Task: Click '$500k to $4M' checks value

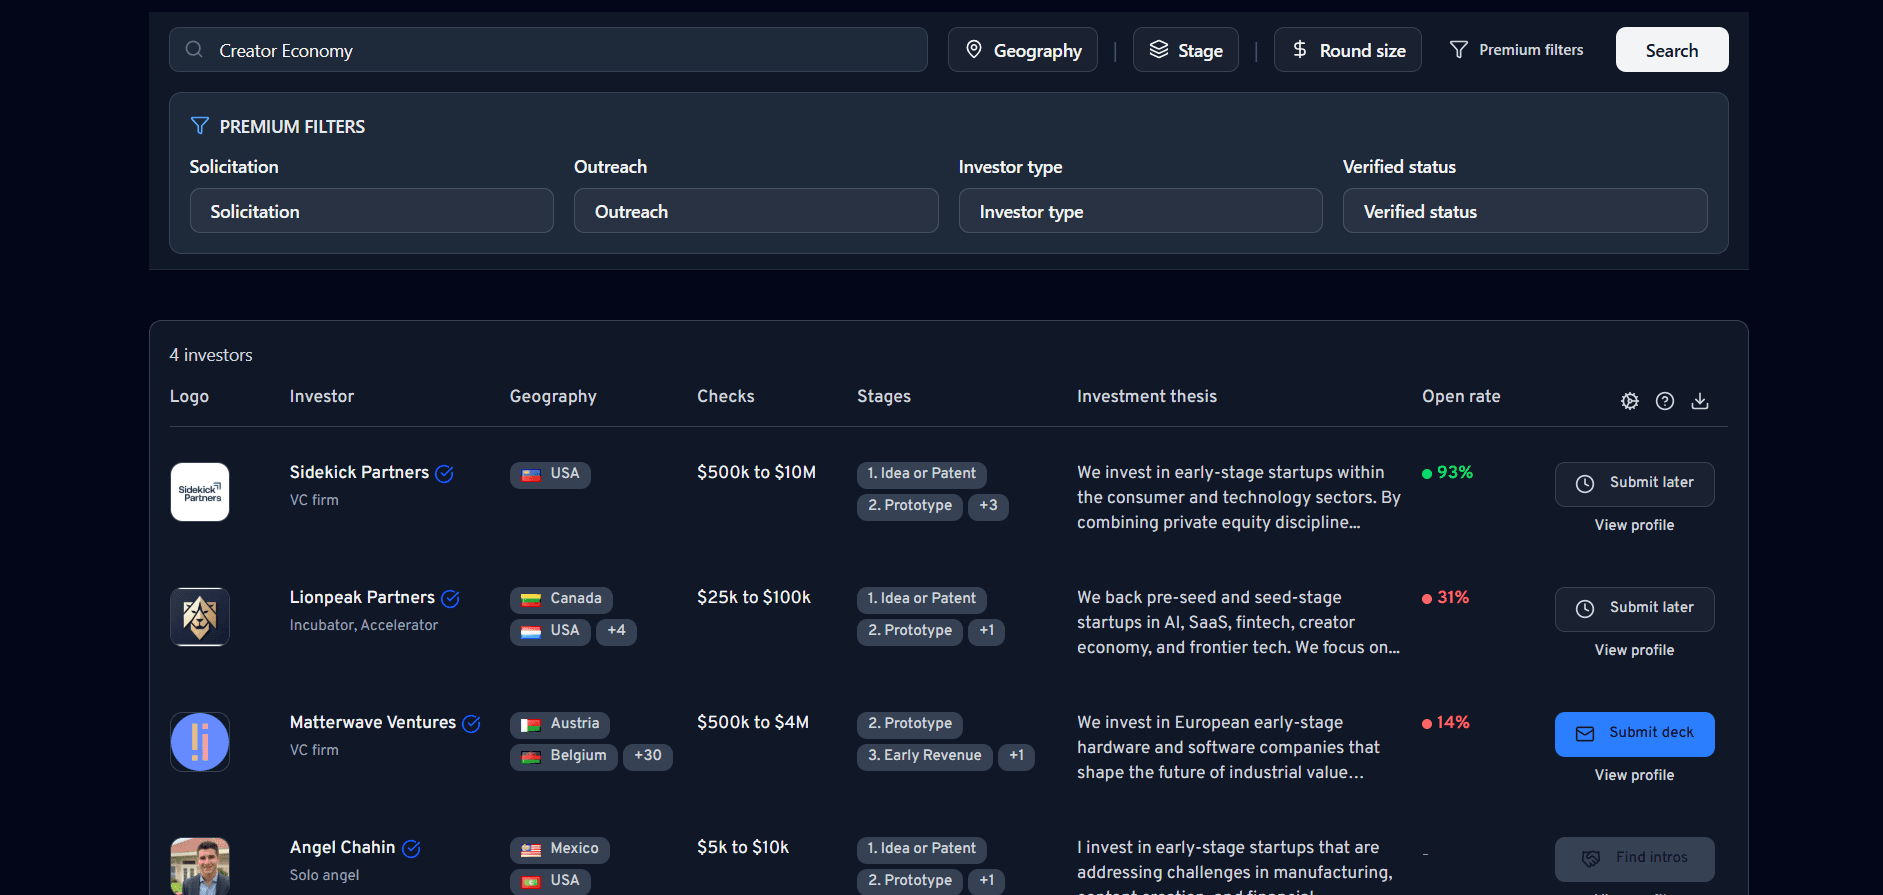Action: [753, 722]
